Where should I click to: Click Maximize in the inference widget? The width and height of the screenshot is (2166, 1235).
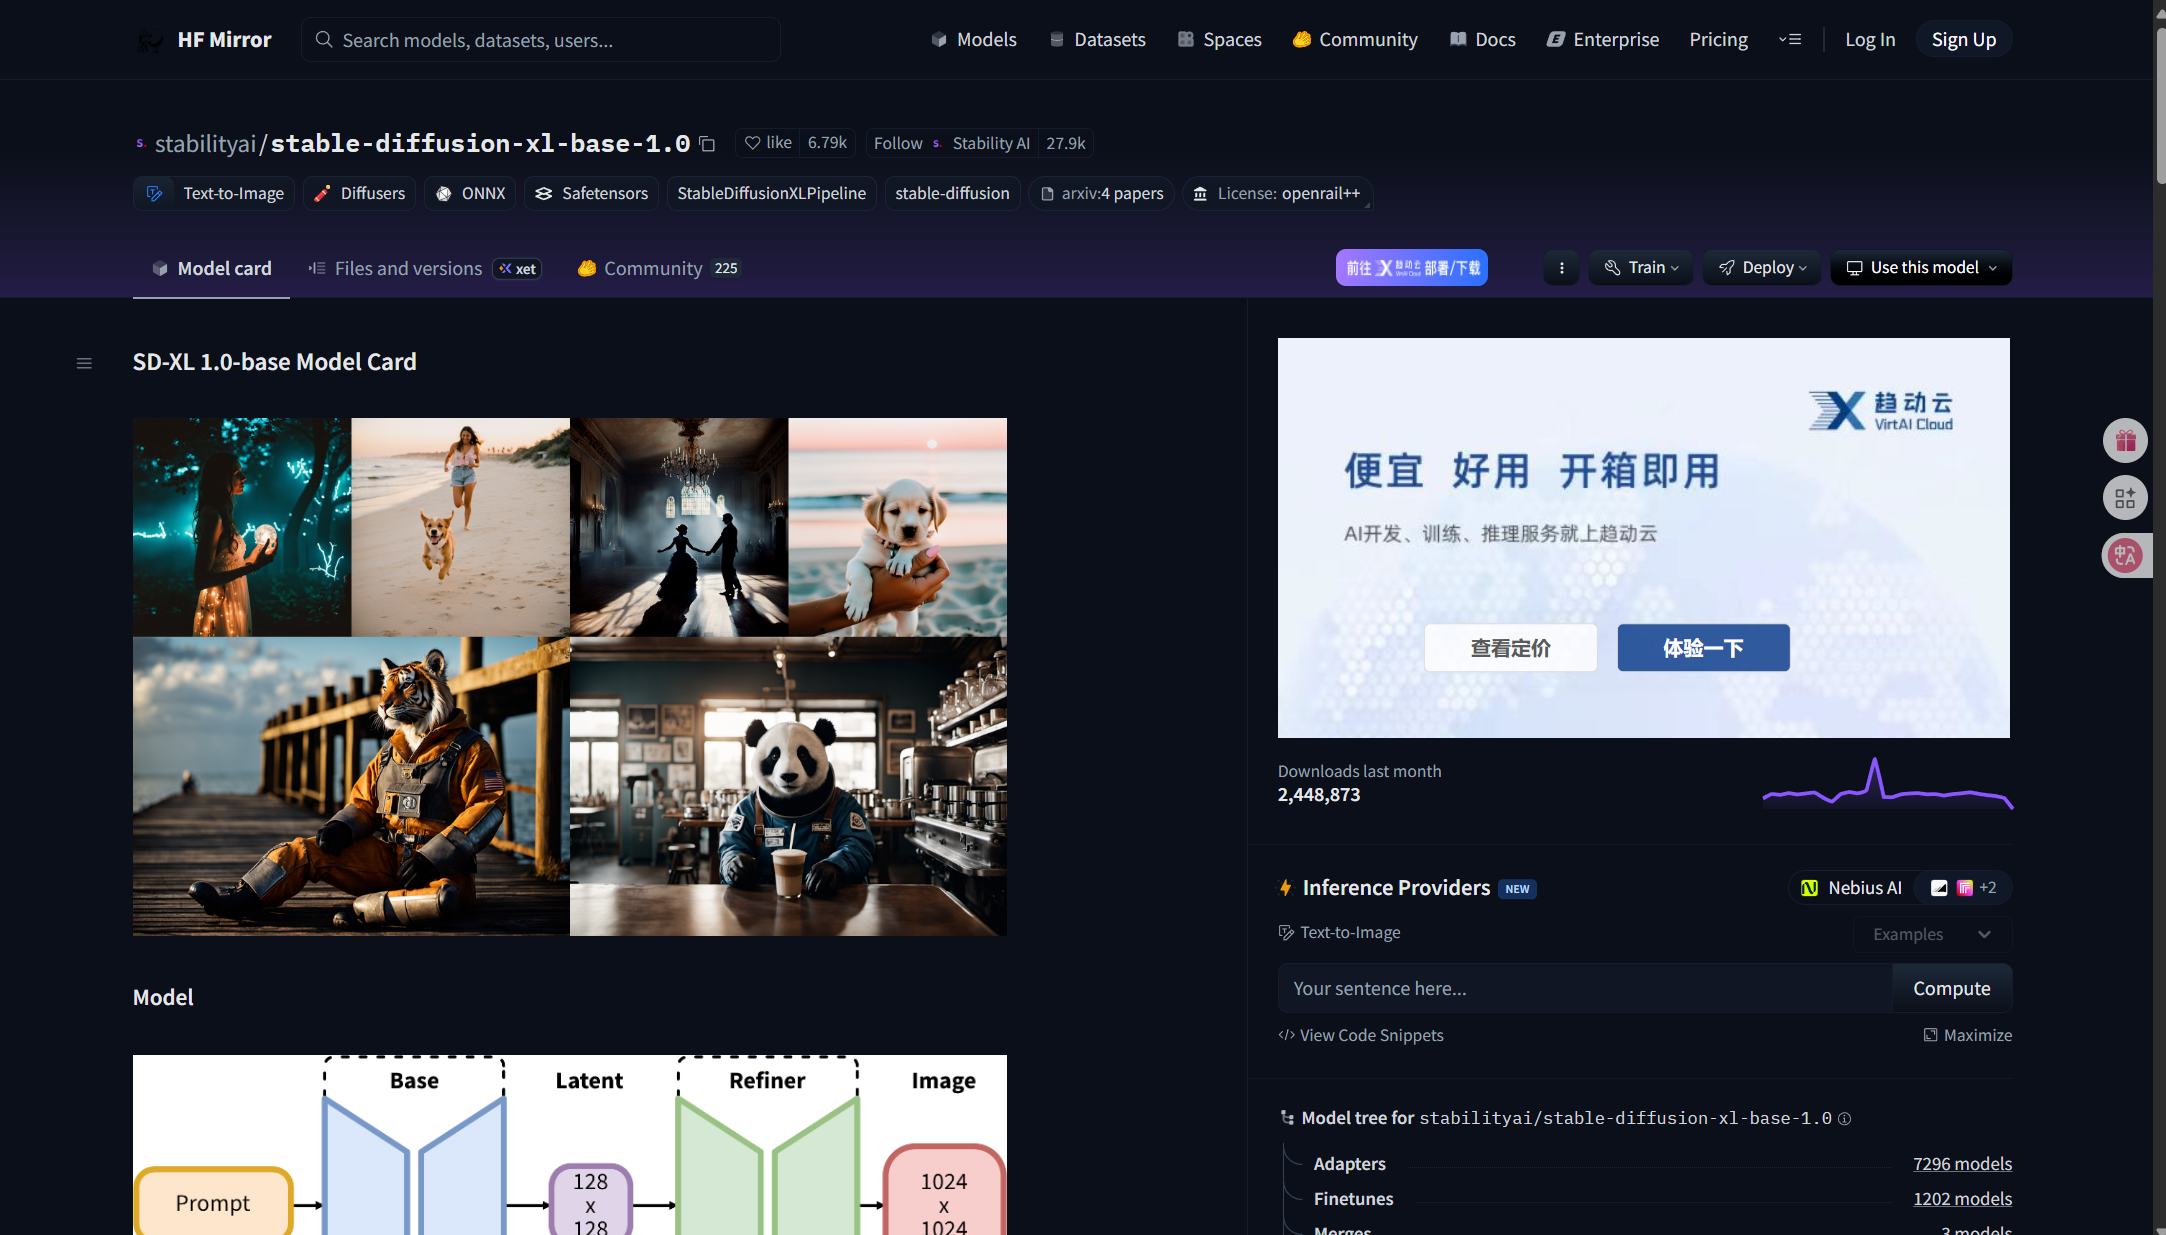click(1967, 1036)
